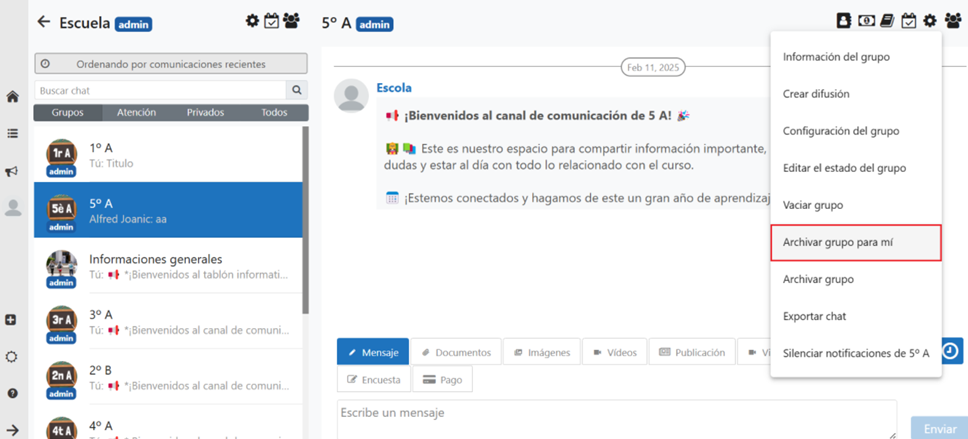
Task: Click the plus icon in left sidebar
Action: coord(12,320)
